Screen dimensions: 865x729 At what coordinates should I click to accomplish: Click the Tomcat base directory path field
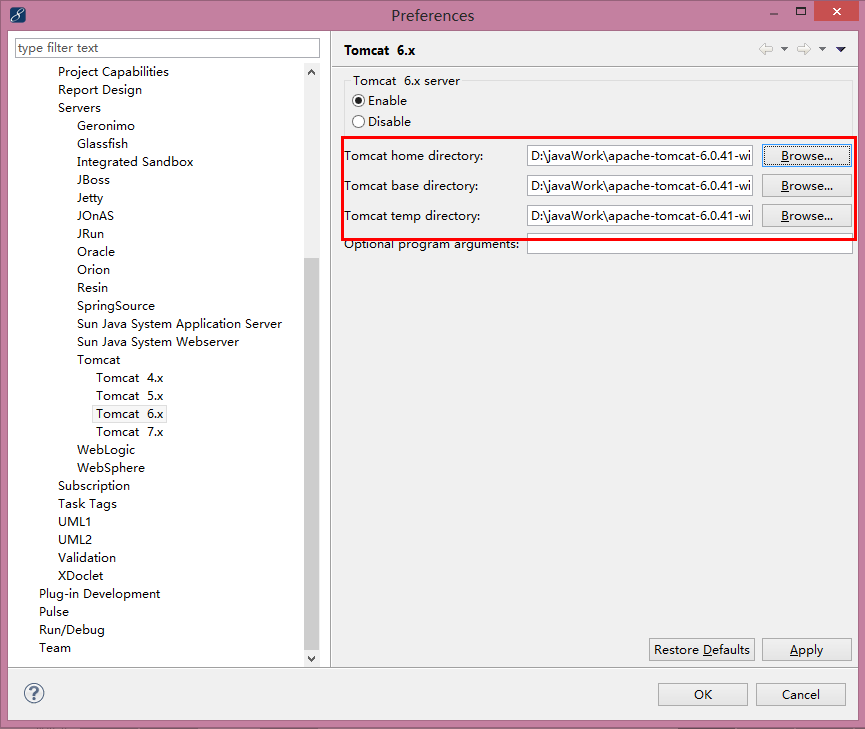click(x=640, y=186)
